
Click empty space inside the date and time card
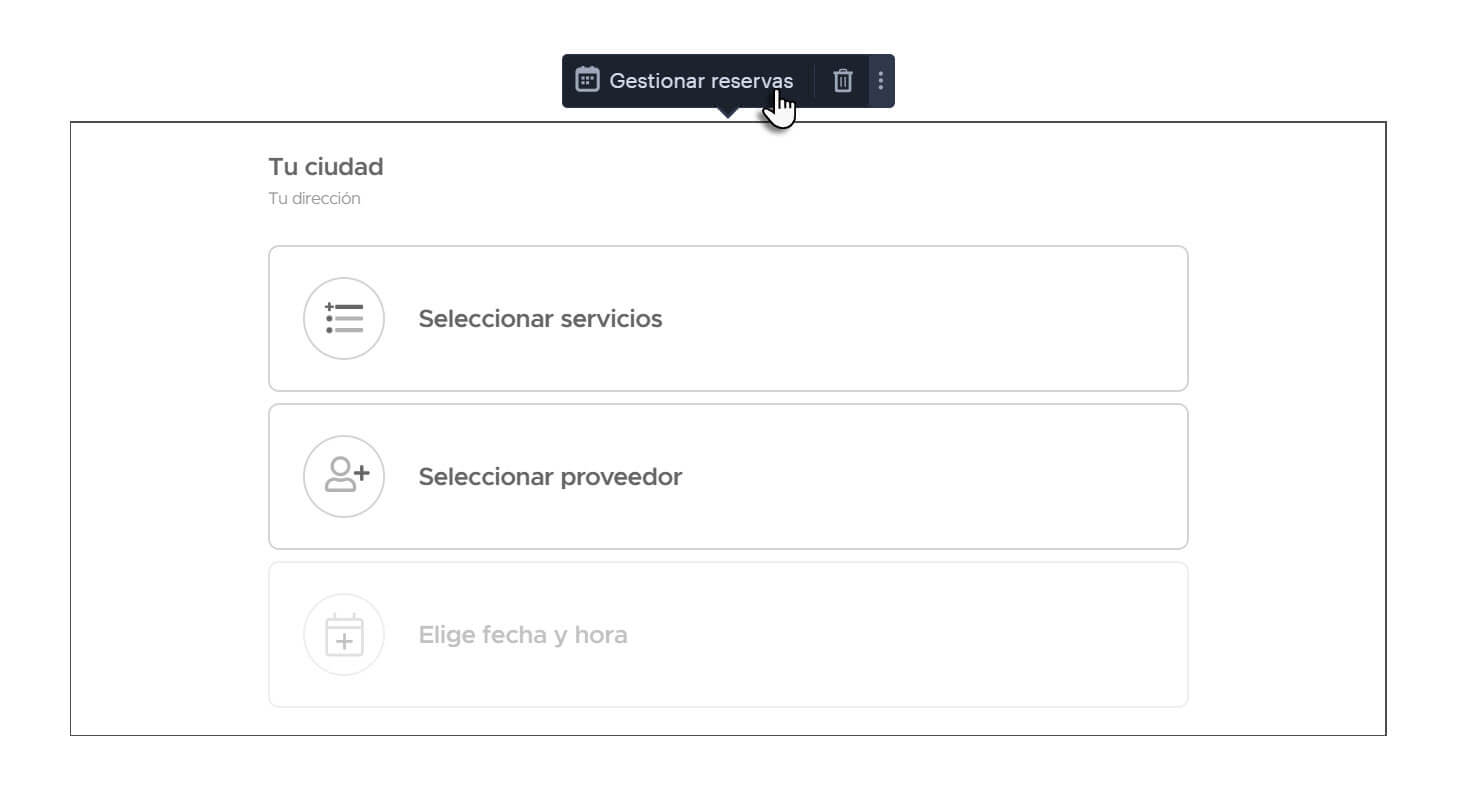click(900, 635)
